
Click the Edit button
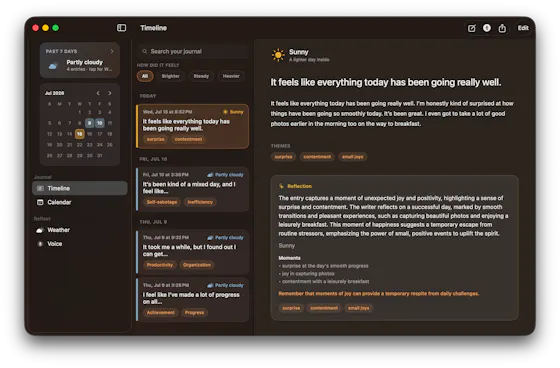[523, 28]
